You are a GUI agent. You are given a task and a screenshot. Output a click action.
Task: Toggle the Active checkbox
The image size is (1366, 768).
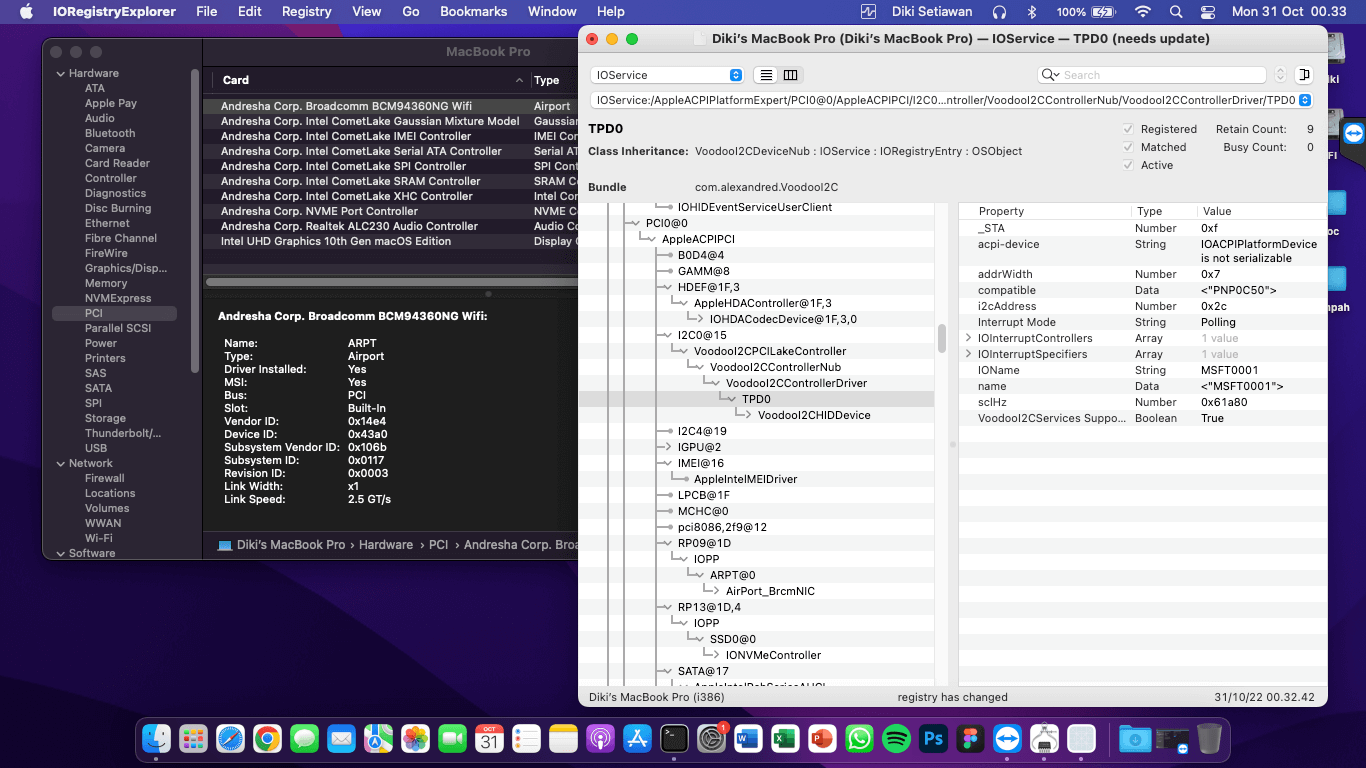click(x=1128, y=165)
